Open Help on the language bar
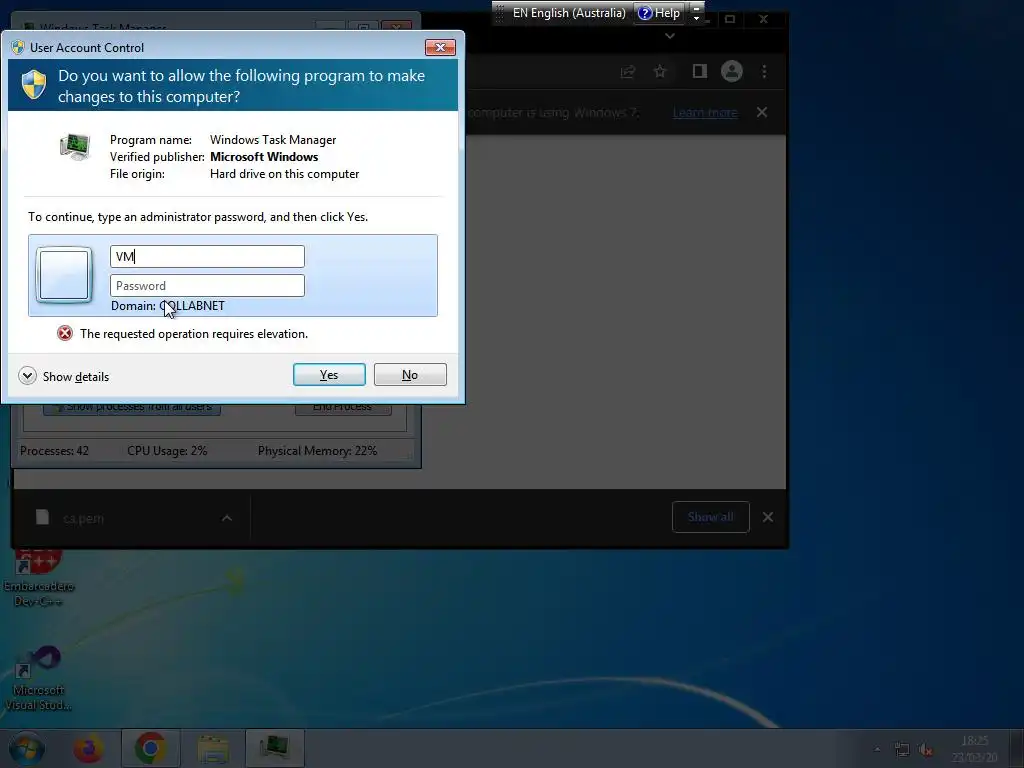This screenshot has height=768, width=1024. click(659, 13)
